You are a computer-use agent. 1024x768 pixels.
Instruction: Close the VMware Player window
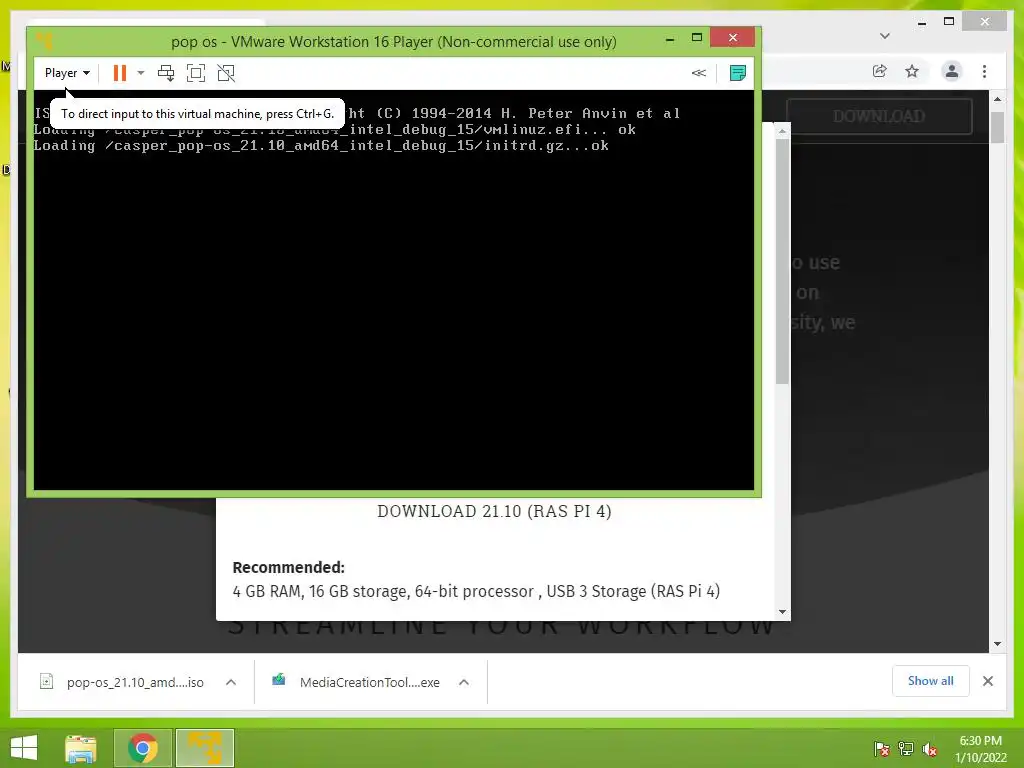click(732, 38)
